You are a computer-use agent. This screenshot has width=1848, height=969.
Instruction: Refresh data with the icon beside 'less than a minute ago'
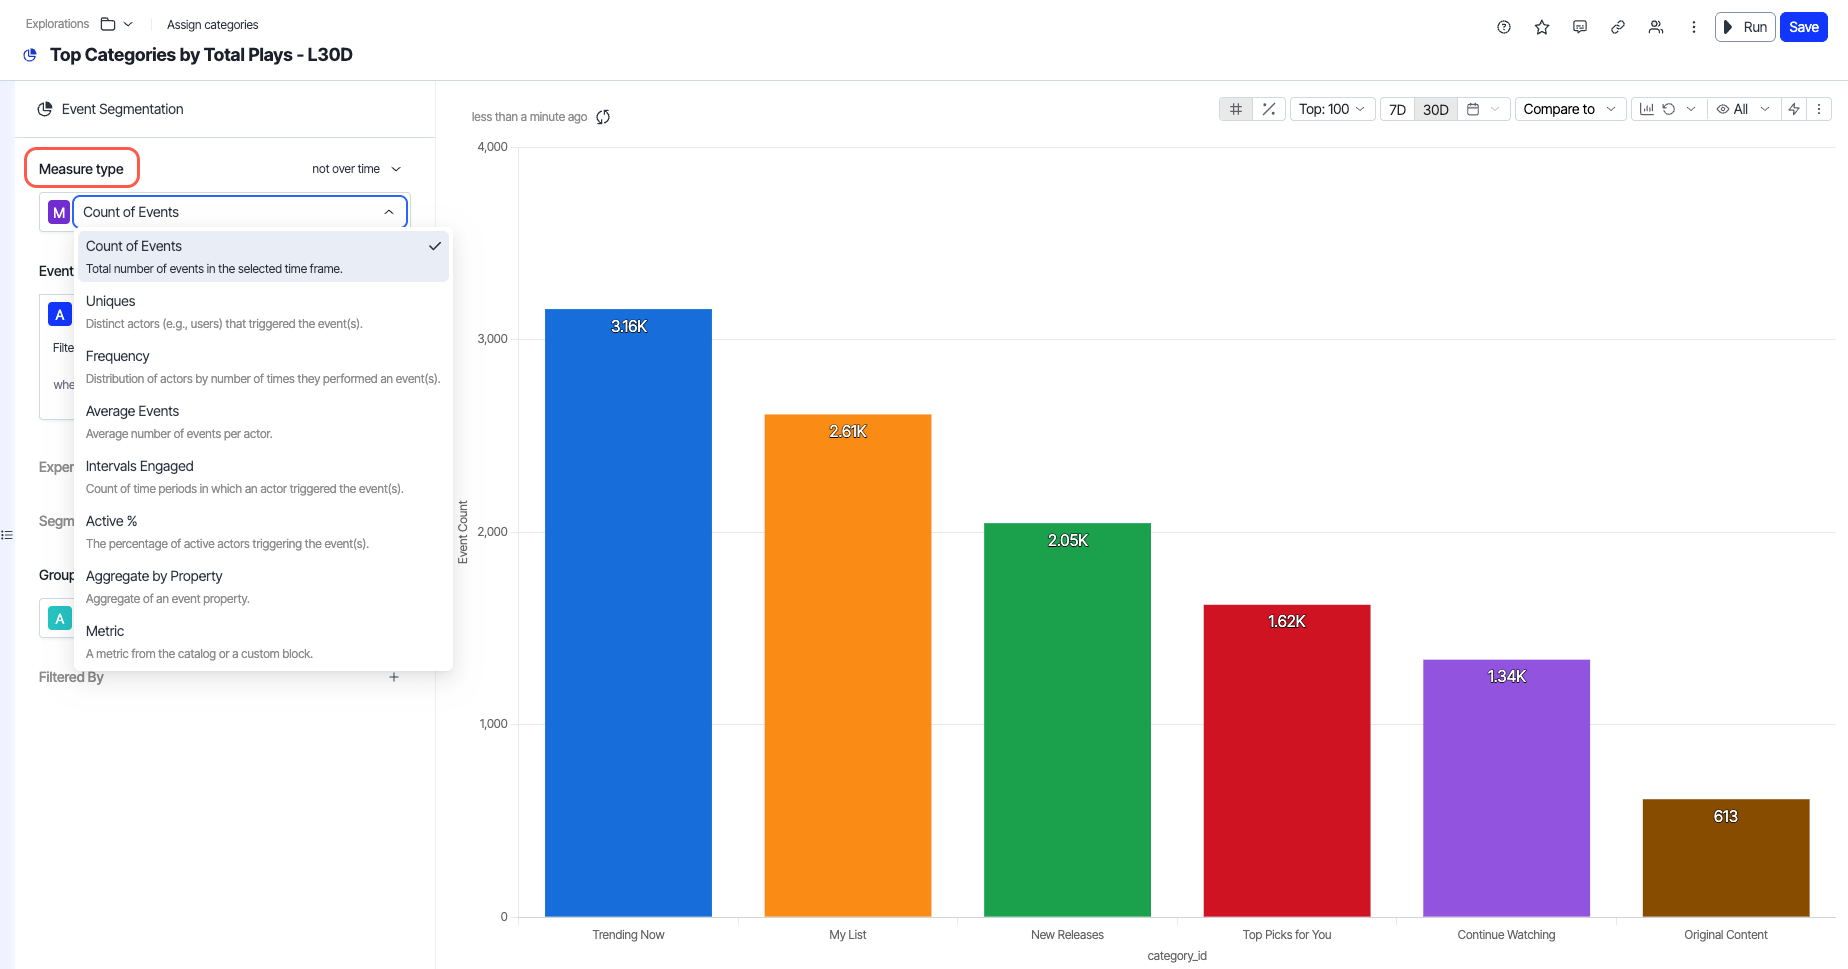(x=603, y=116)
